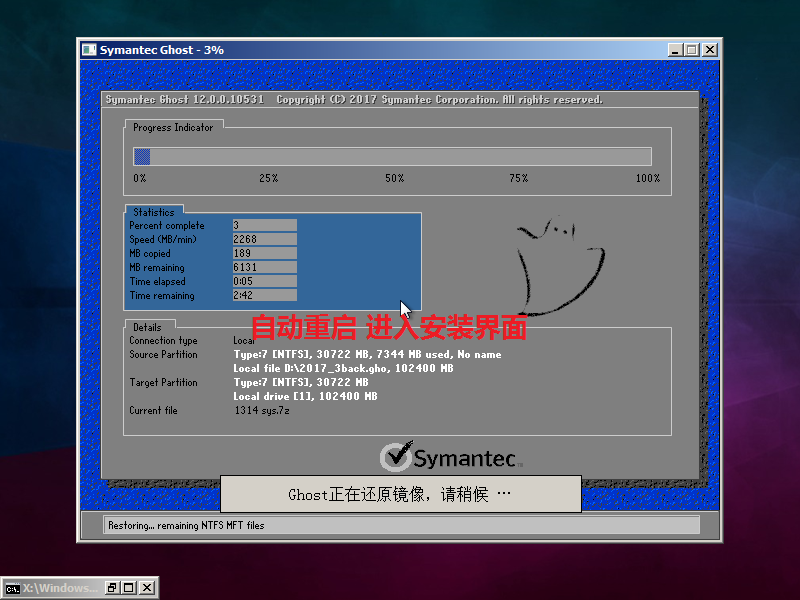Click the Target Partition 'Type:7 [NTFS], 30722 MB' line
This screenshot has height=600, width=800.
pyautogui.click(x=301, y=382)
